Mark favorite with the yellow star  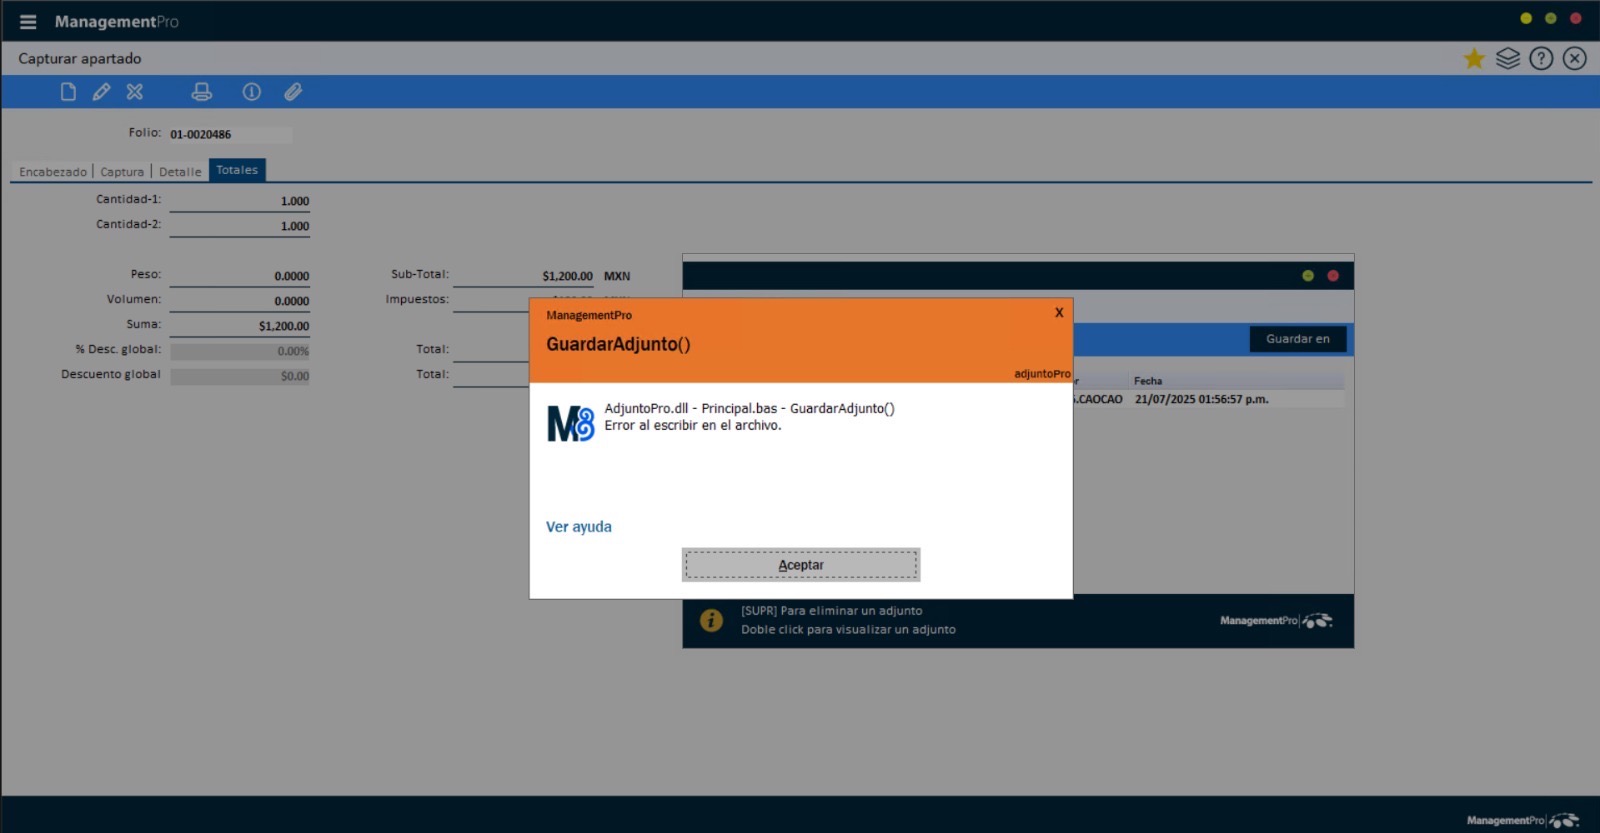tap(1474, 59)
